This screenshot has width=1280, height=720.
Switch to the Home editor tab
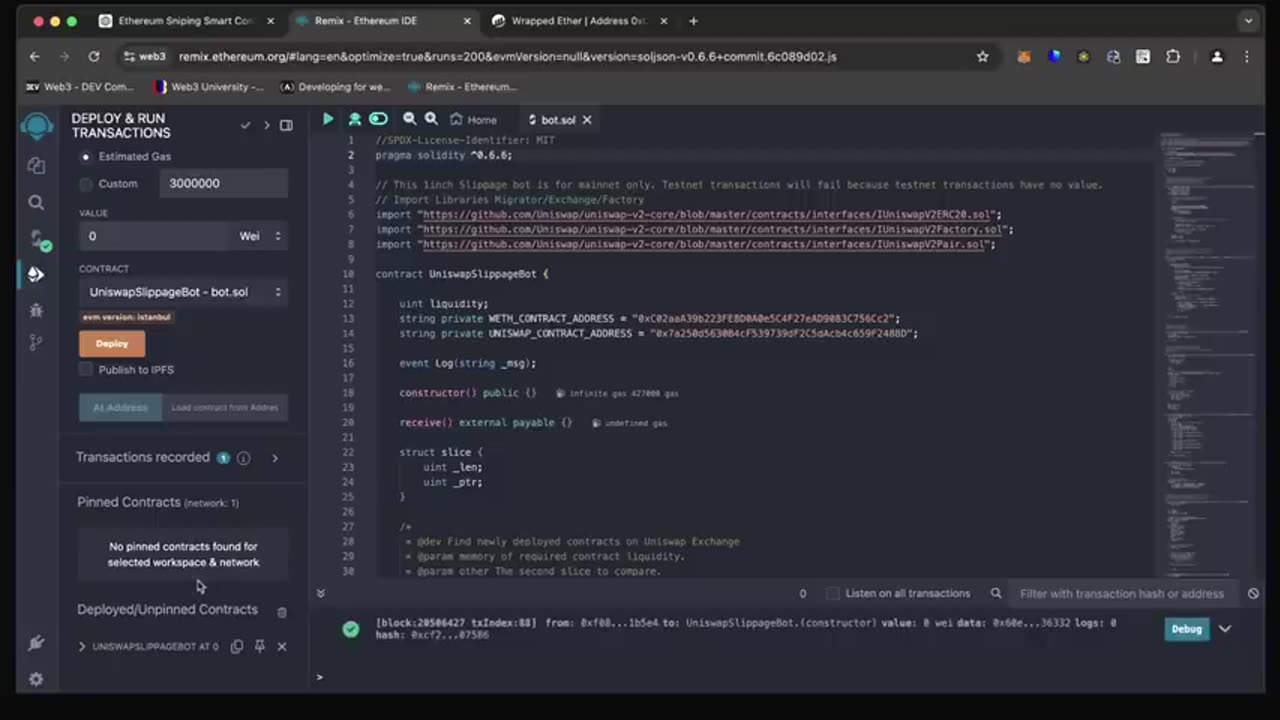click(x=473, y=119)
